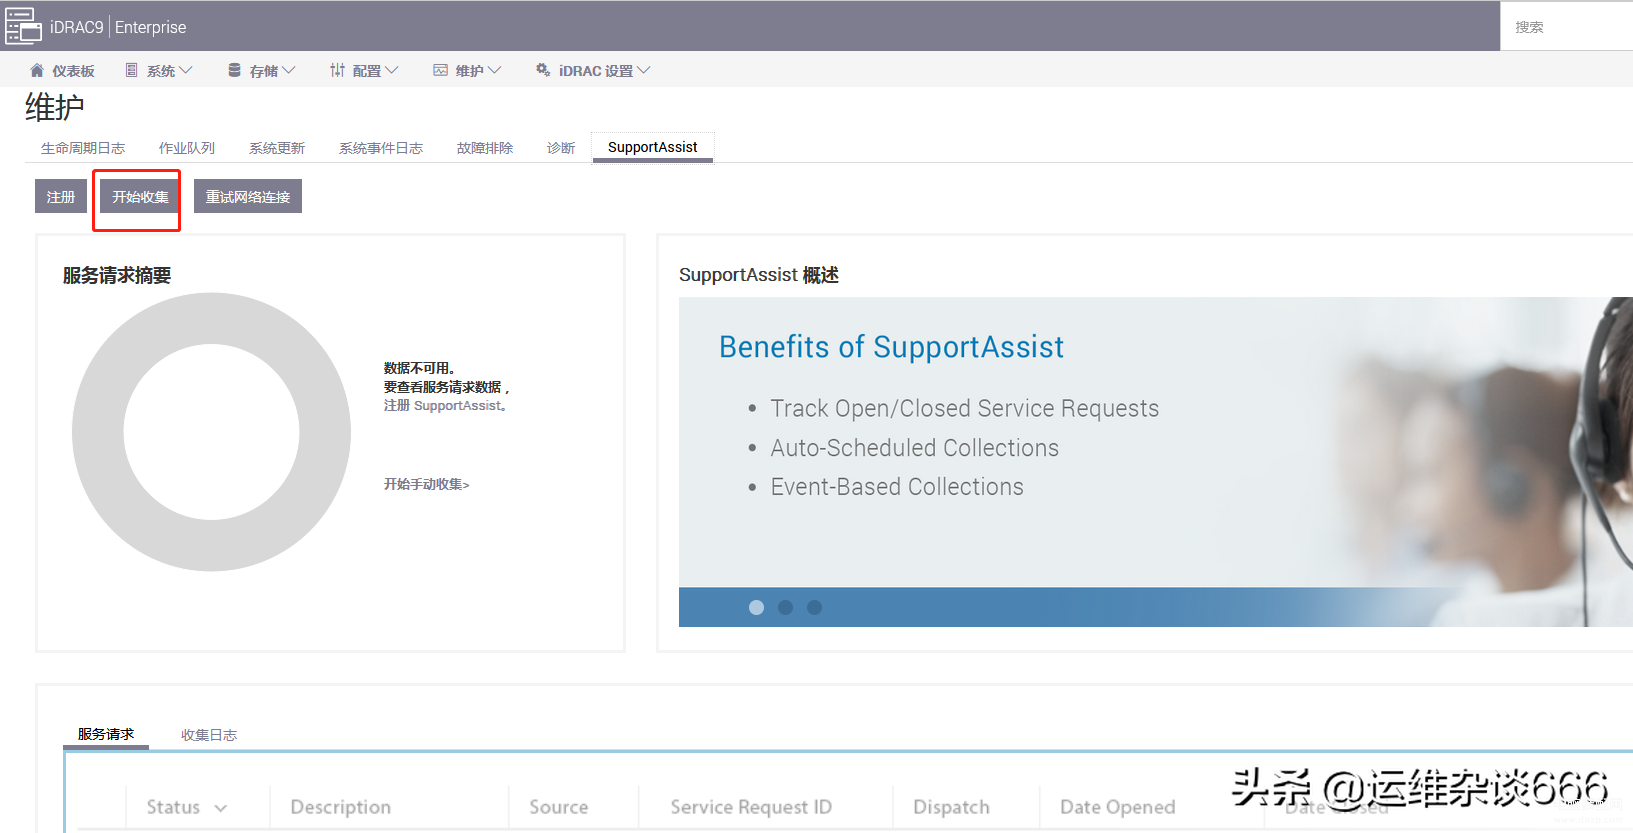The height and width of the screenshot is (833, 1633).
Task: Click Track Open/Closed Service Requests text
Action: (x=965, y=408)
